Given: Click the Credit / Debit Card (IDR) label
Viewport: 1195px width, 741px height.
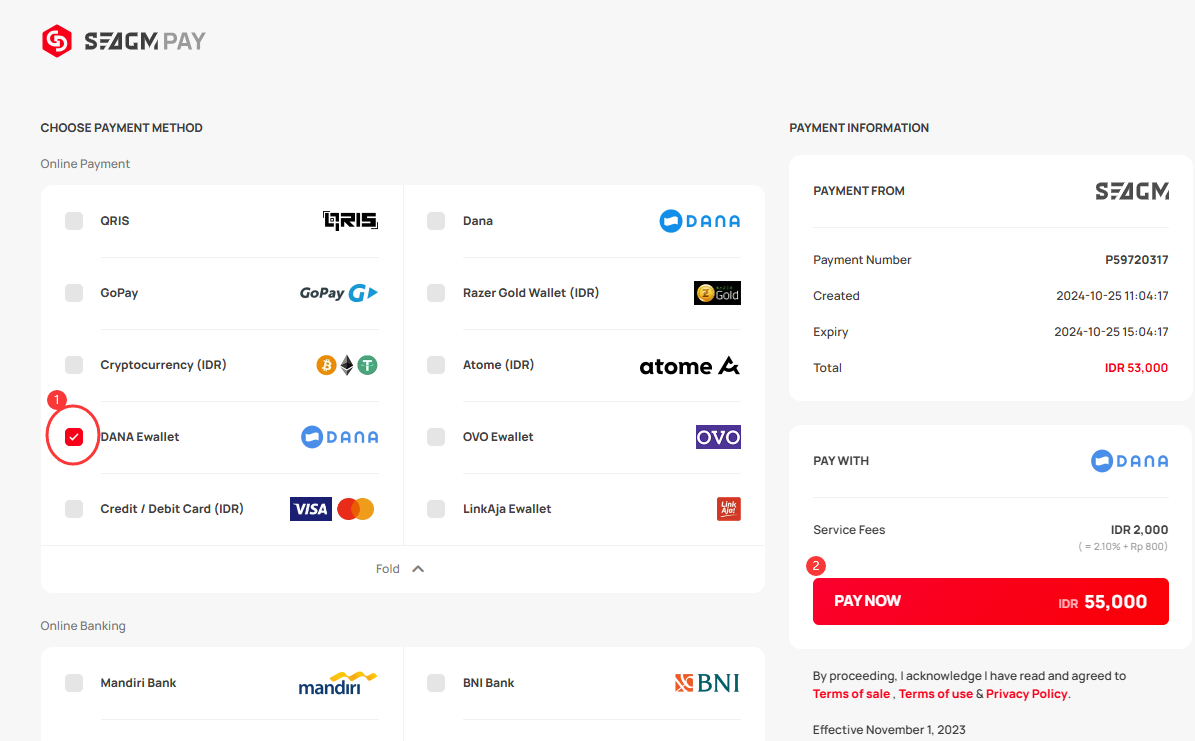Looking at the screenshot, I should click(x=172, y=509).
